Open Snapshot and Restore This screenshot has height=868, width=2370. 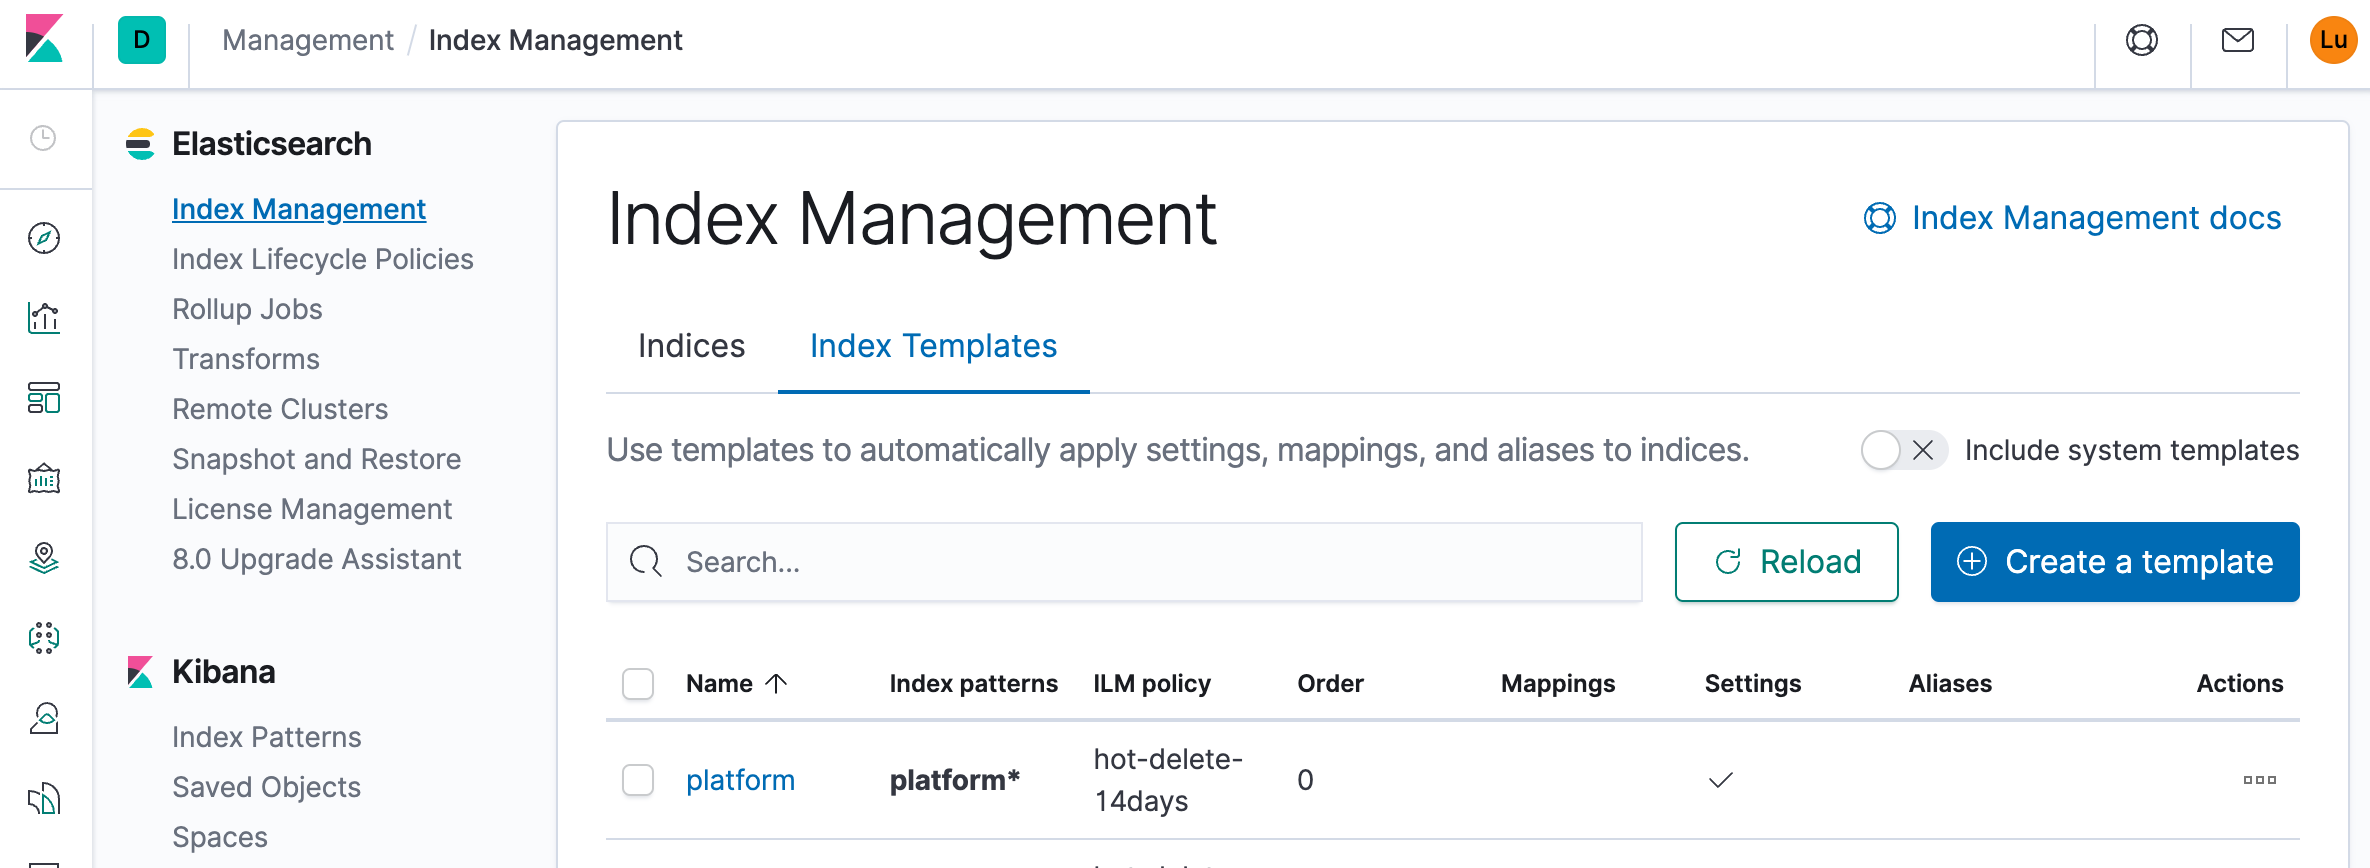[317, 459]
